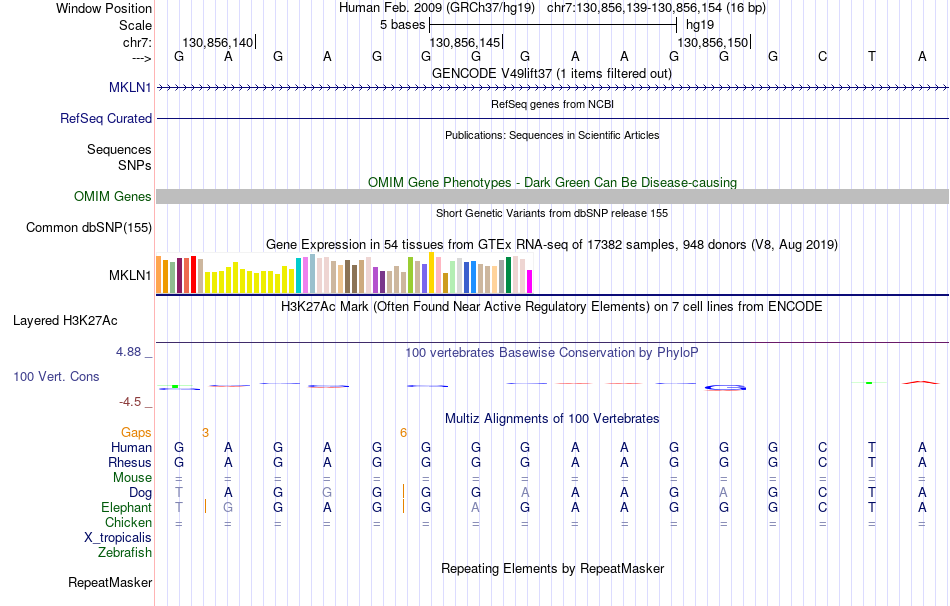Select the Chicken alignment row label
The image size is (950, 606).
tap(128, 522)
